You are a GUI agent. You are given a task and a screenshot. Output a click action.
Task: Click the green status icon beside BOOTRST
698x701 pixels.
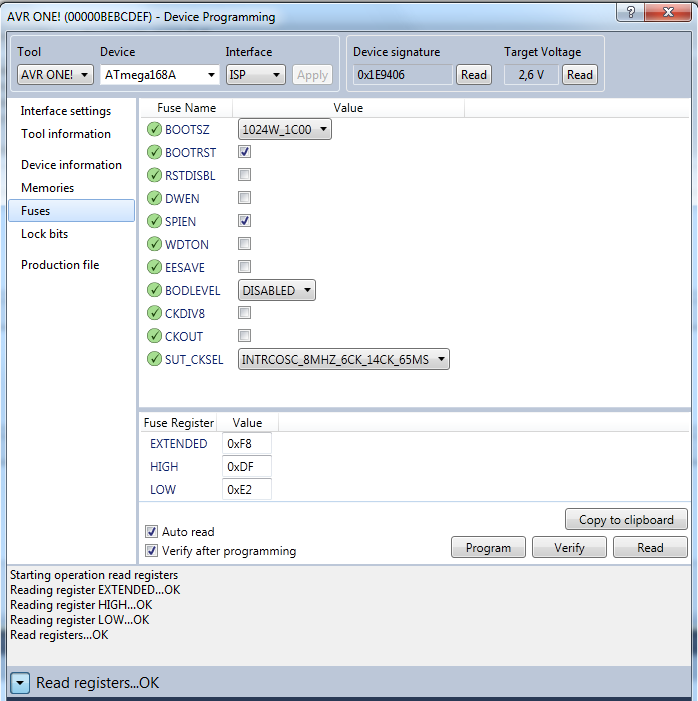coord(154,152)
